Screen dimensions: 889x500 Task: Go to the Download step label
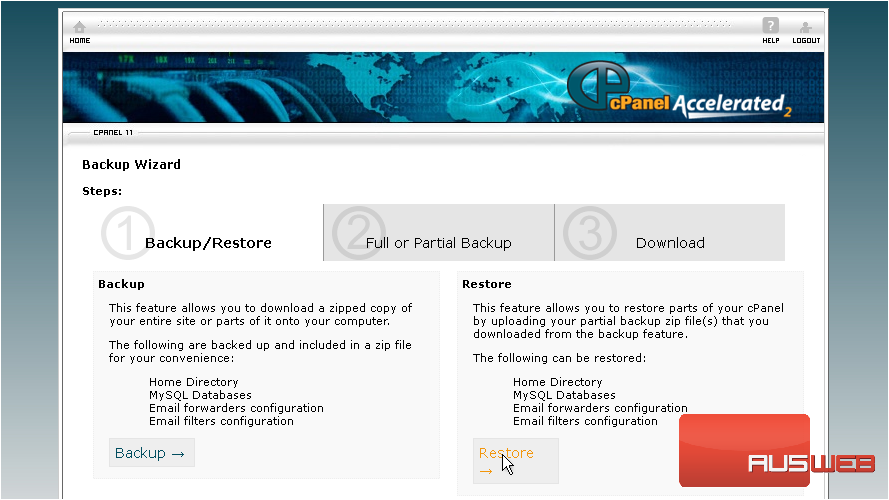point(670,243)
